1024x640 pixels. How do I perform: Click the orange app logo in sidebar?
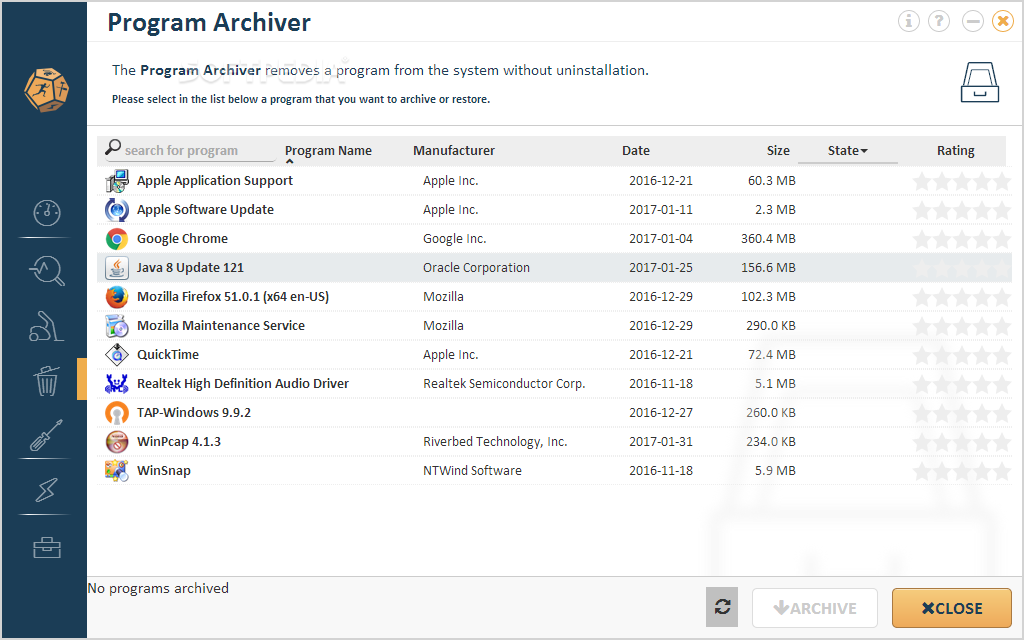(x=46, y=89)
